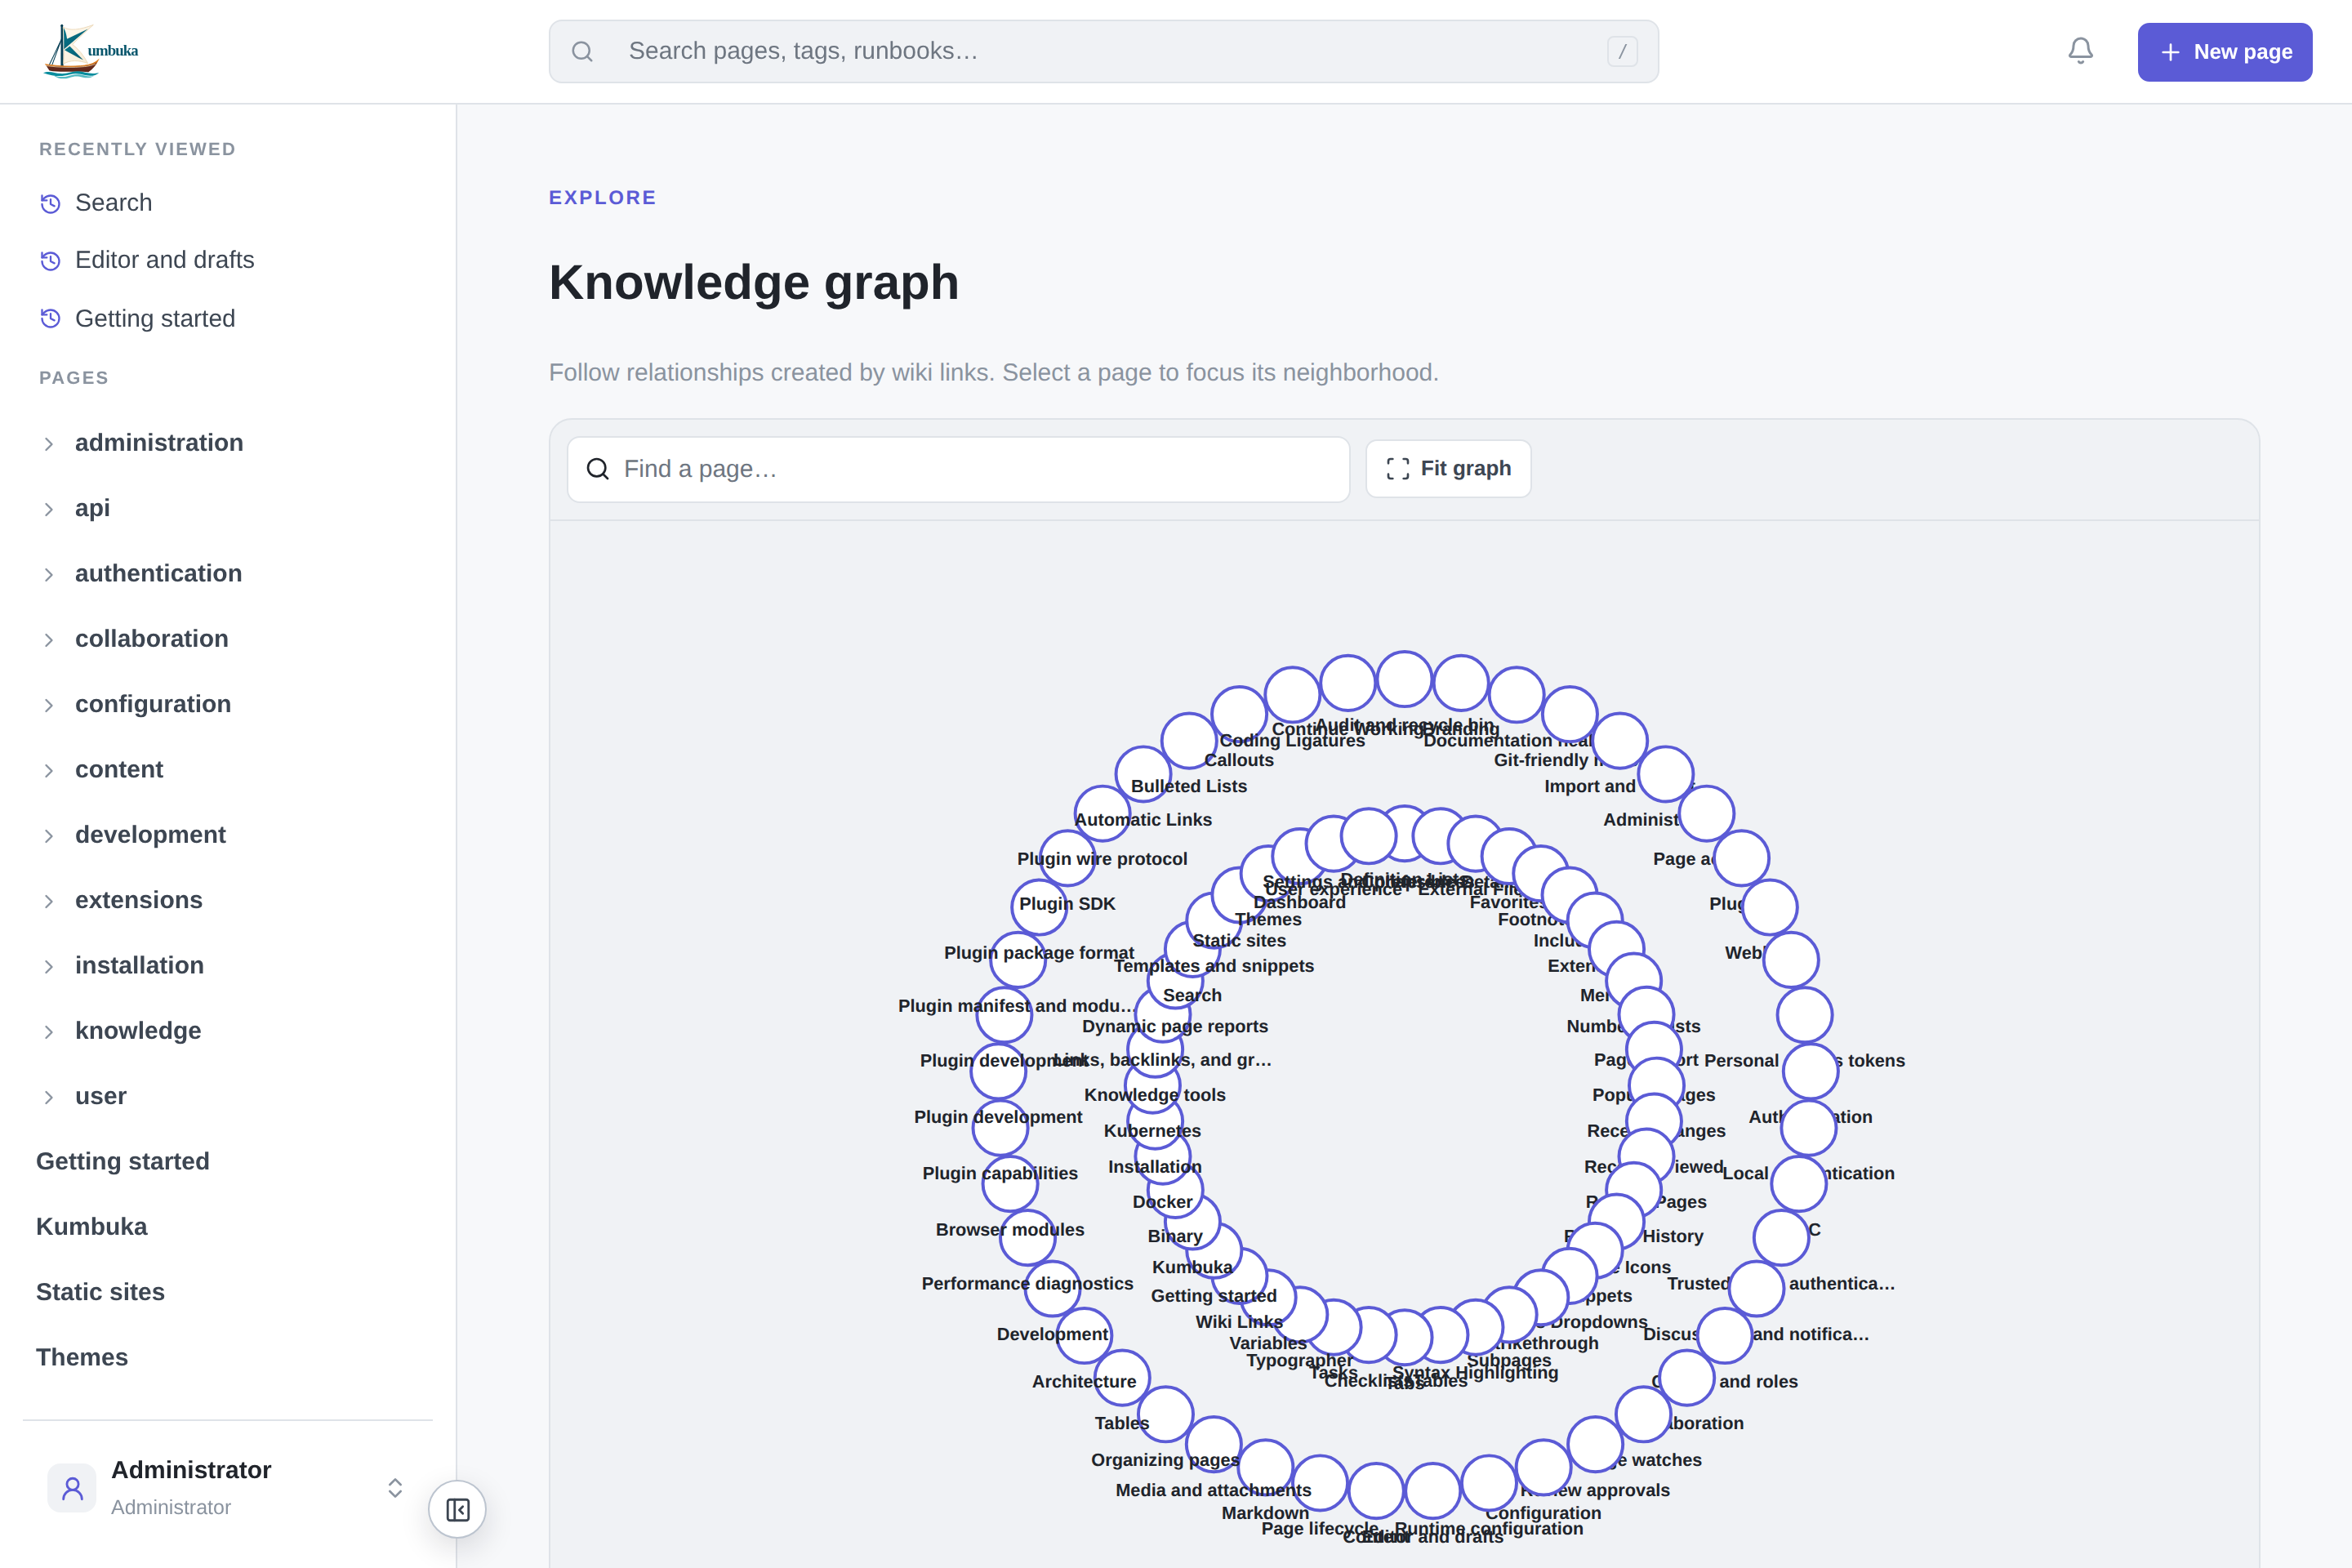
Task: Click the Kumbuka sailboat logo
Action: coord(91,51)
